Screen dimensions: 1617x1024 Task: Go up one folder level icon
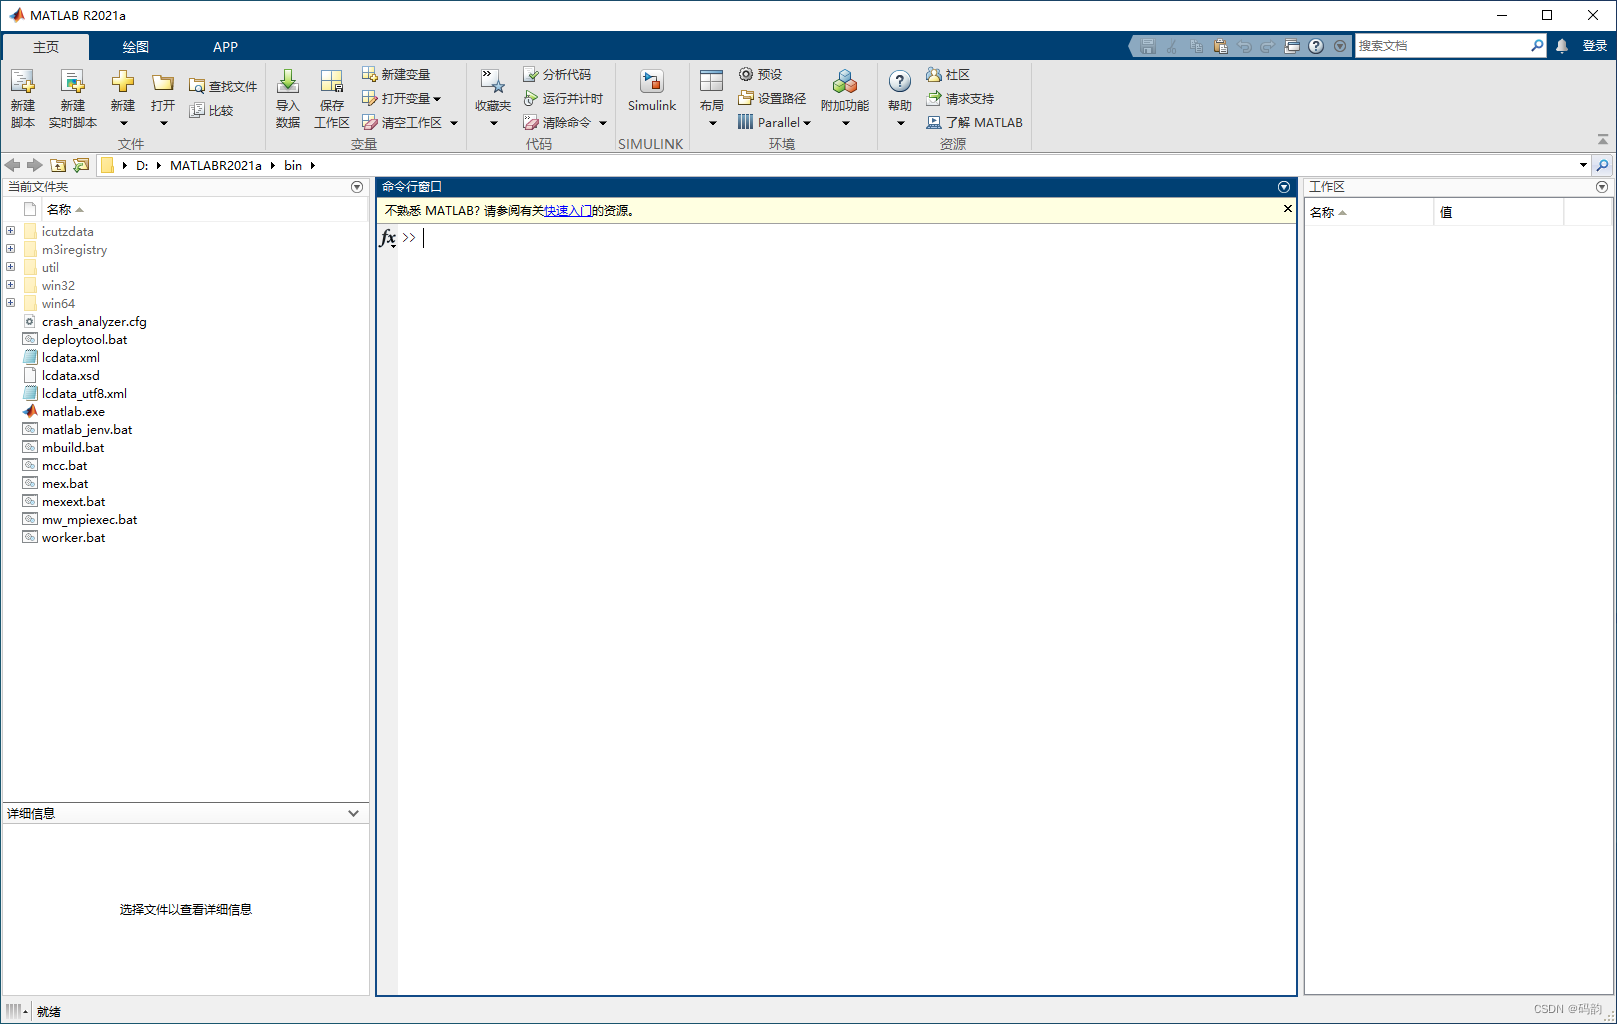58,165
